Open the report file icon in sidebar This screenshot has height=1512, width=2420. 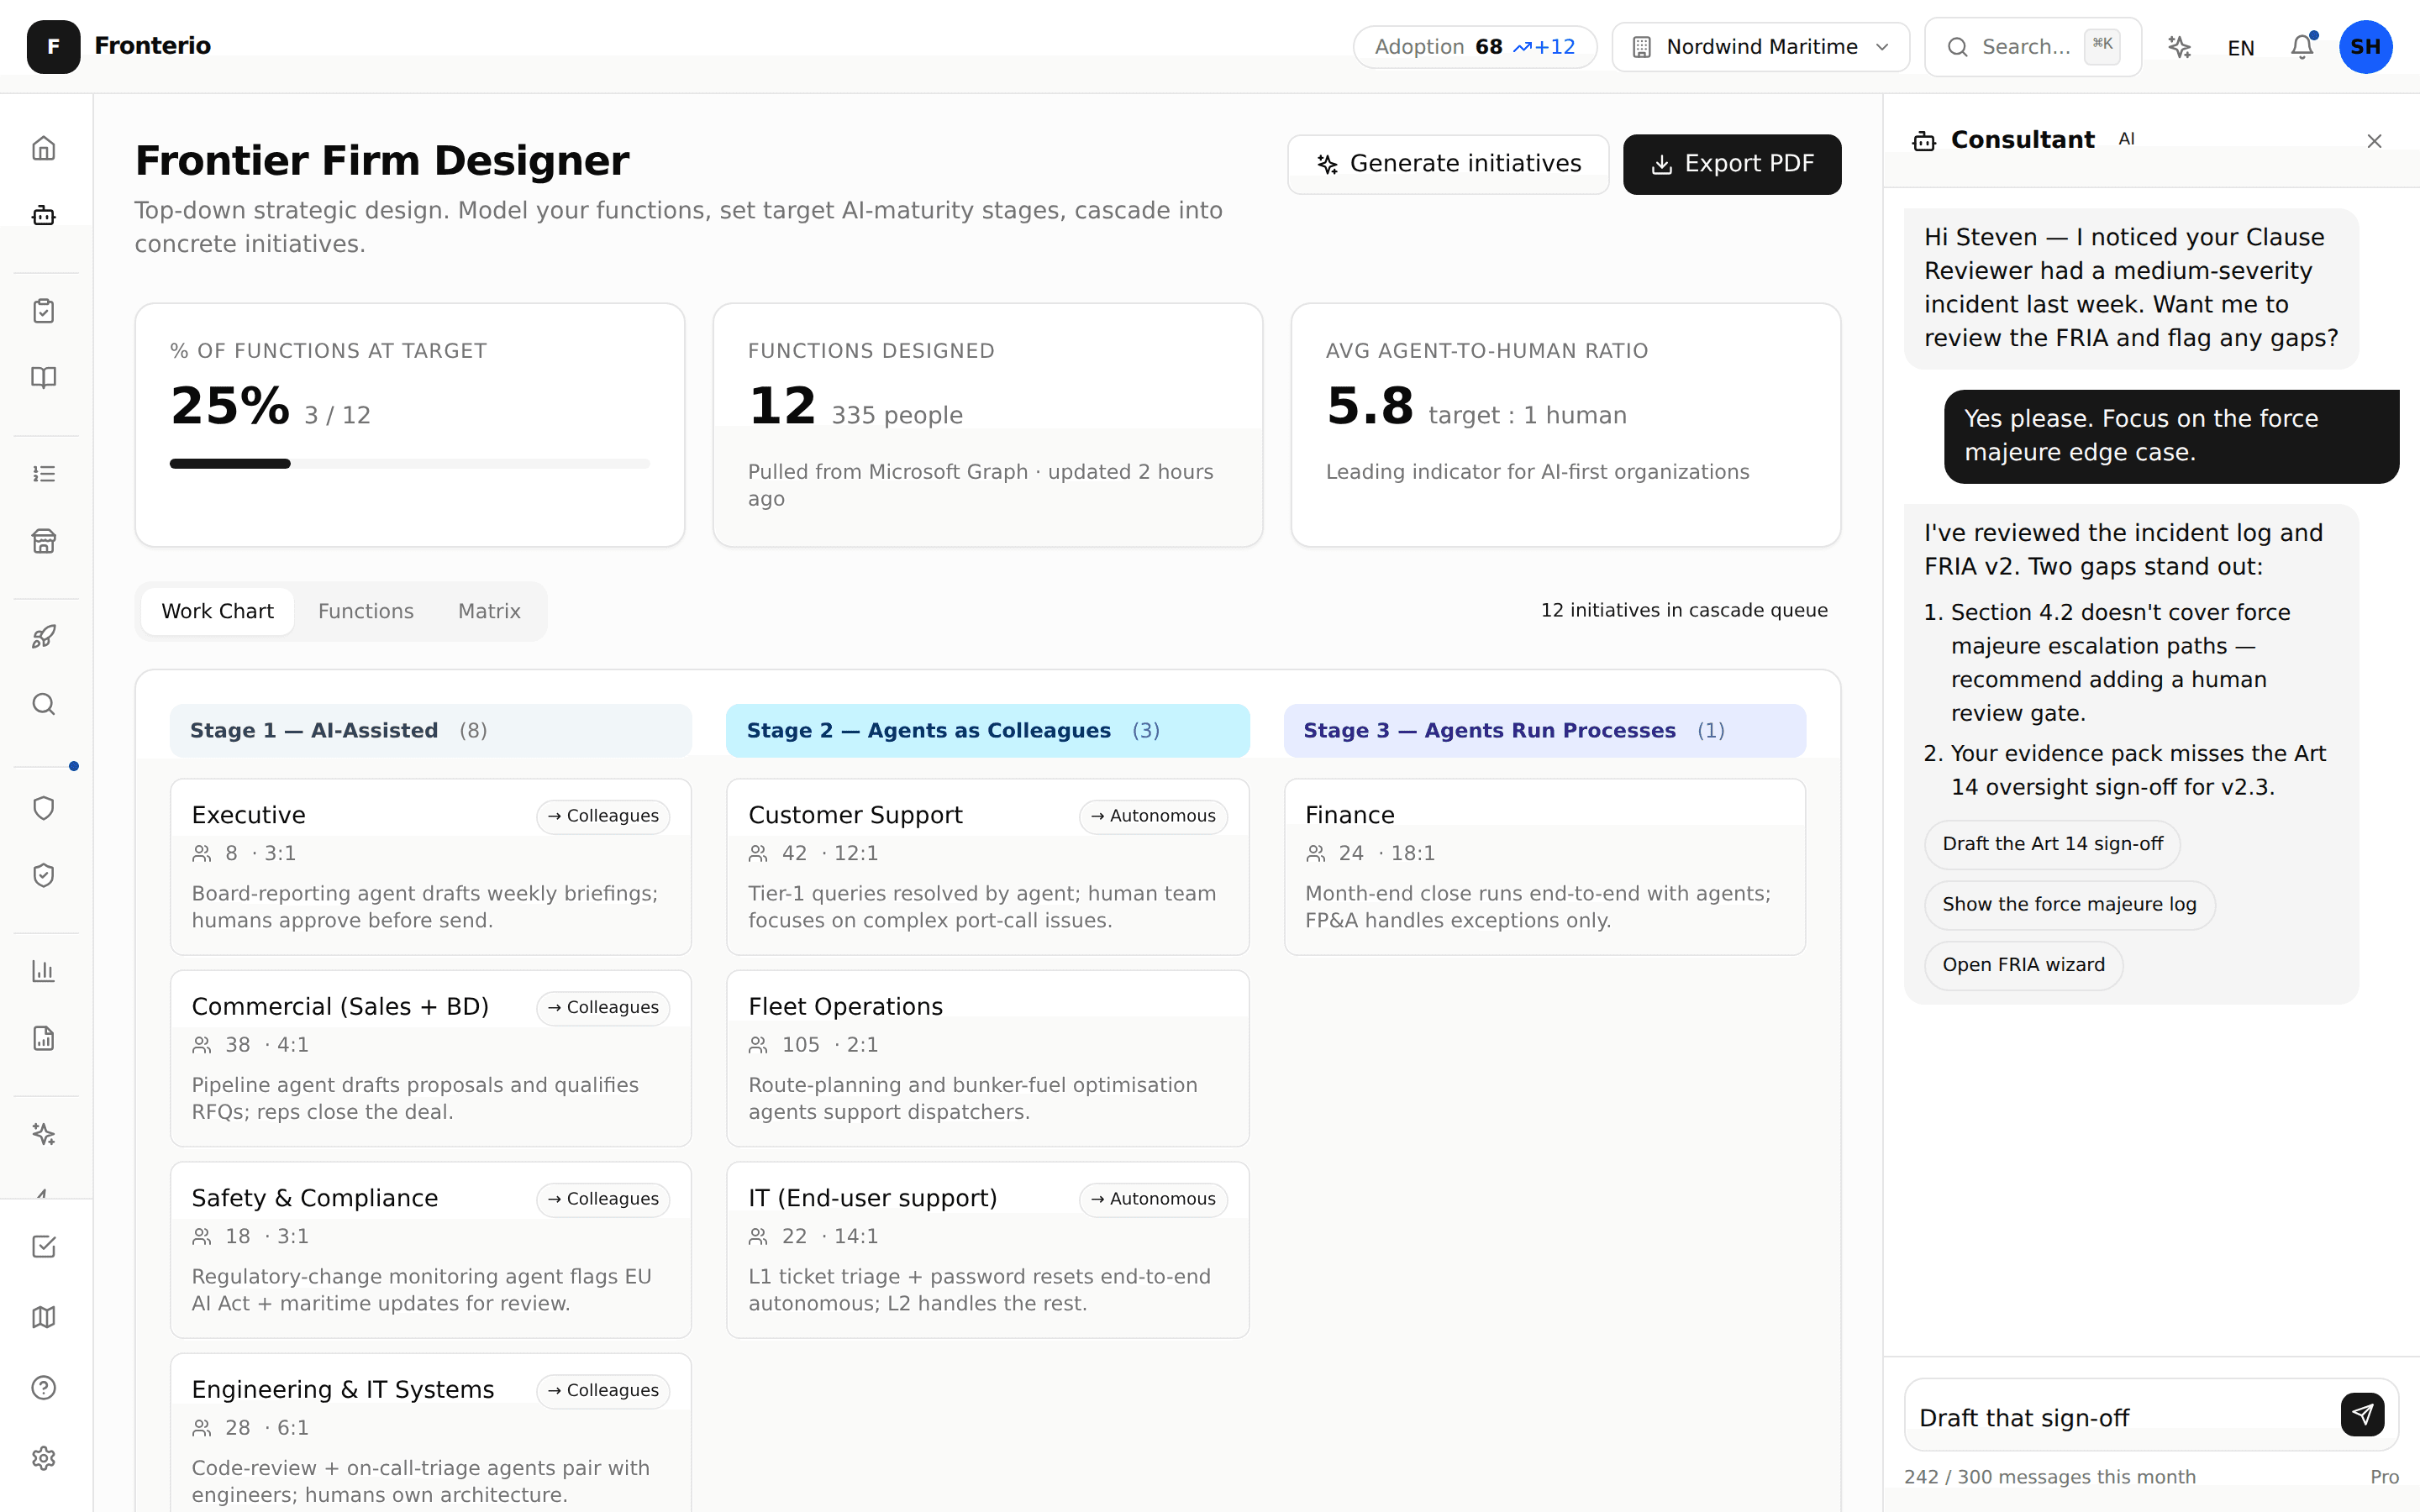[44, 1038]
